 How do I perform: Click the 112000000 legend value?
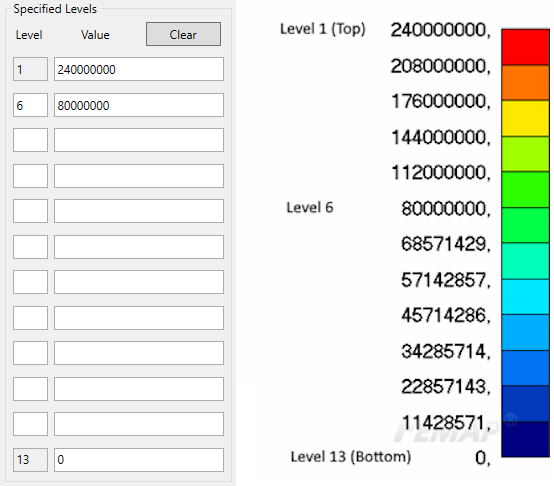pyautogui.click(x=441, y=173)
